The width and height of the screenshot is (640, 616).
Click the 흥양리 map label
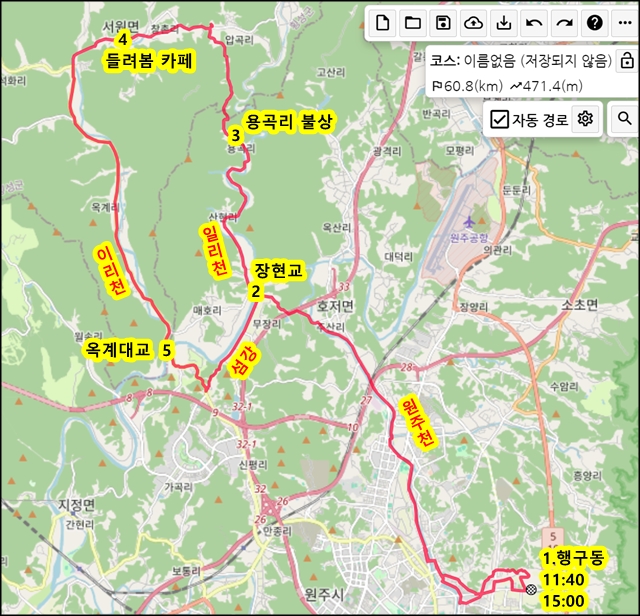pos(587,476)
